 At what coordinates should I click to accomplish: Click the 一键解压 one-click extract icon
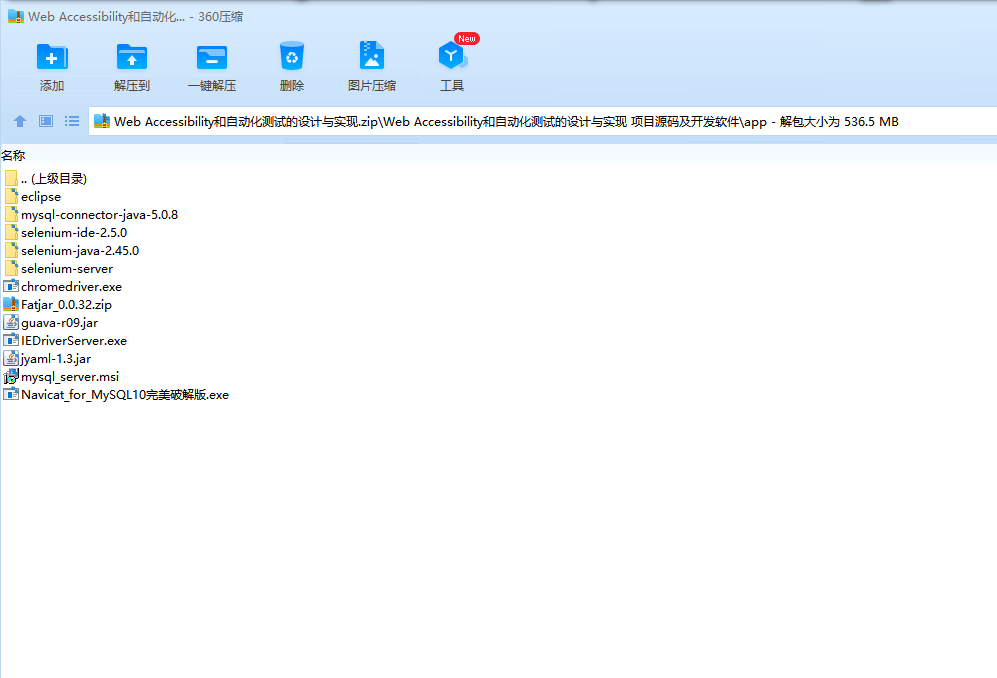(x=212, y=57)
